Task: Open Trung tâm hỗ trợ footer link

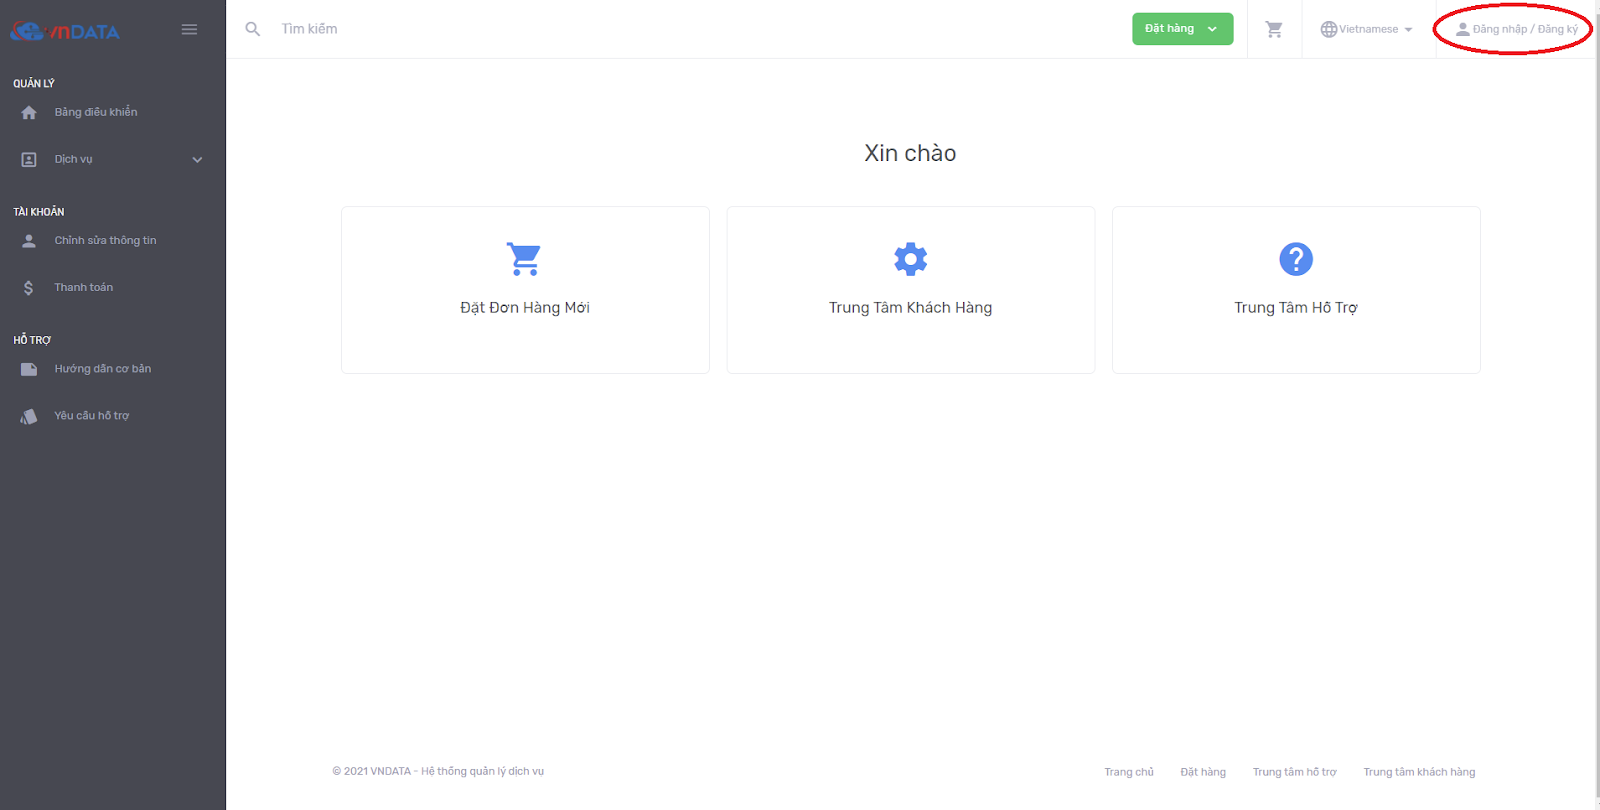Action: pos(1294,772)
